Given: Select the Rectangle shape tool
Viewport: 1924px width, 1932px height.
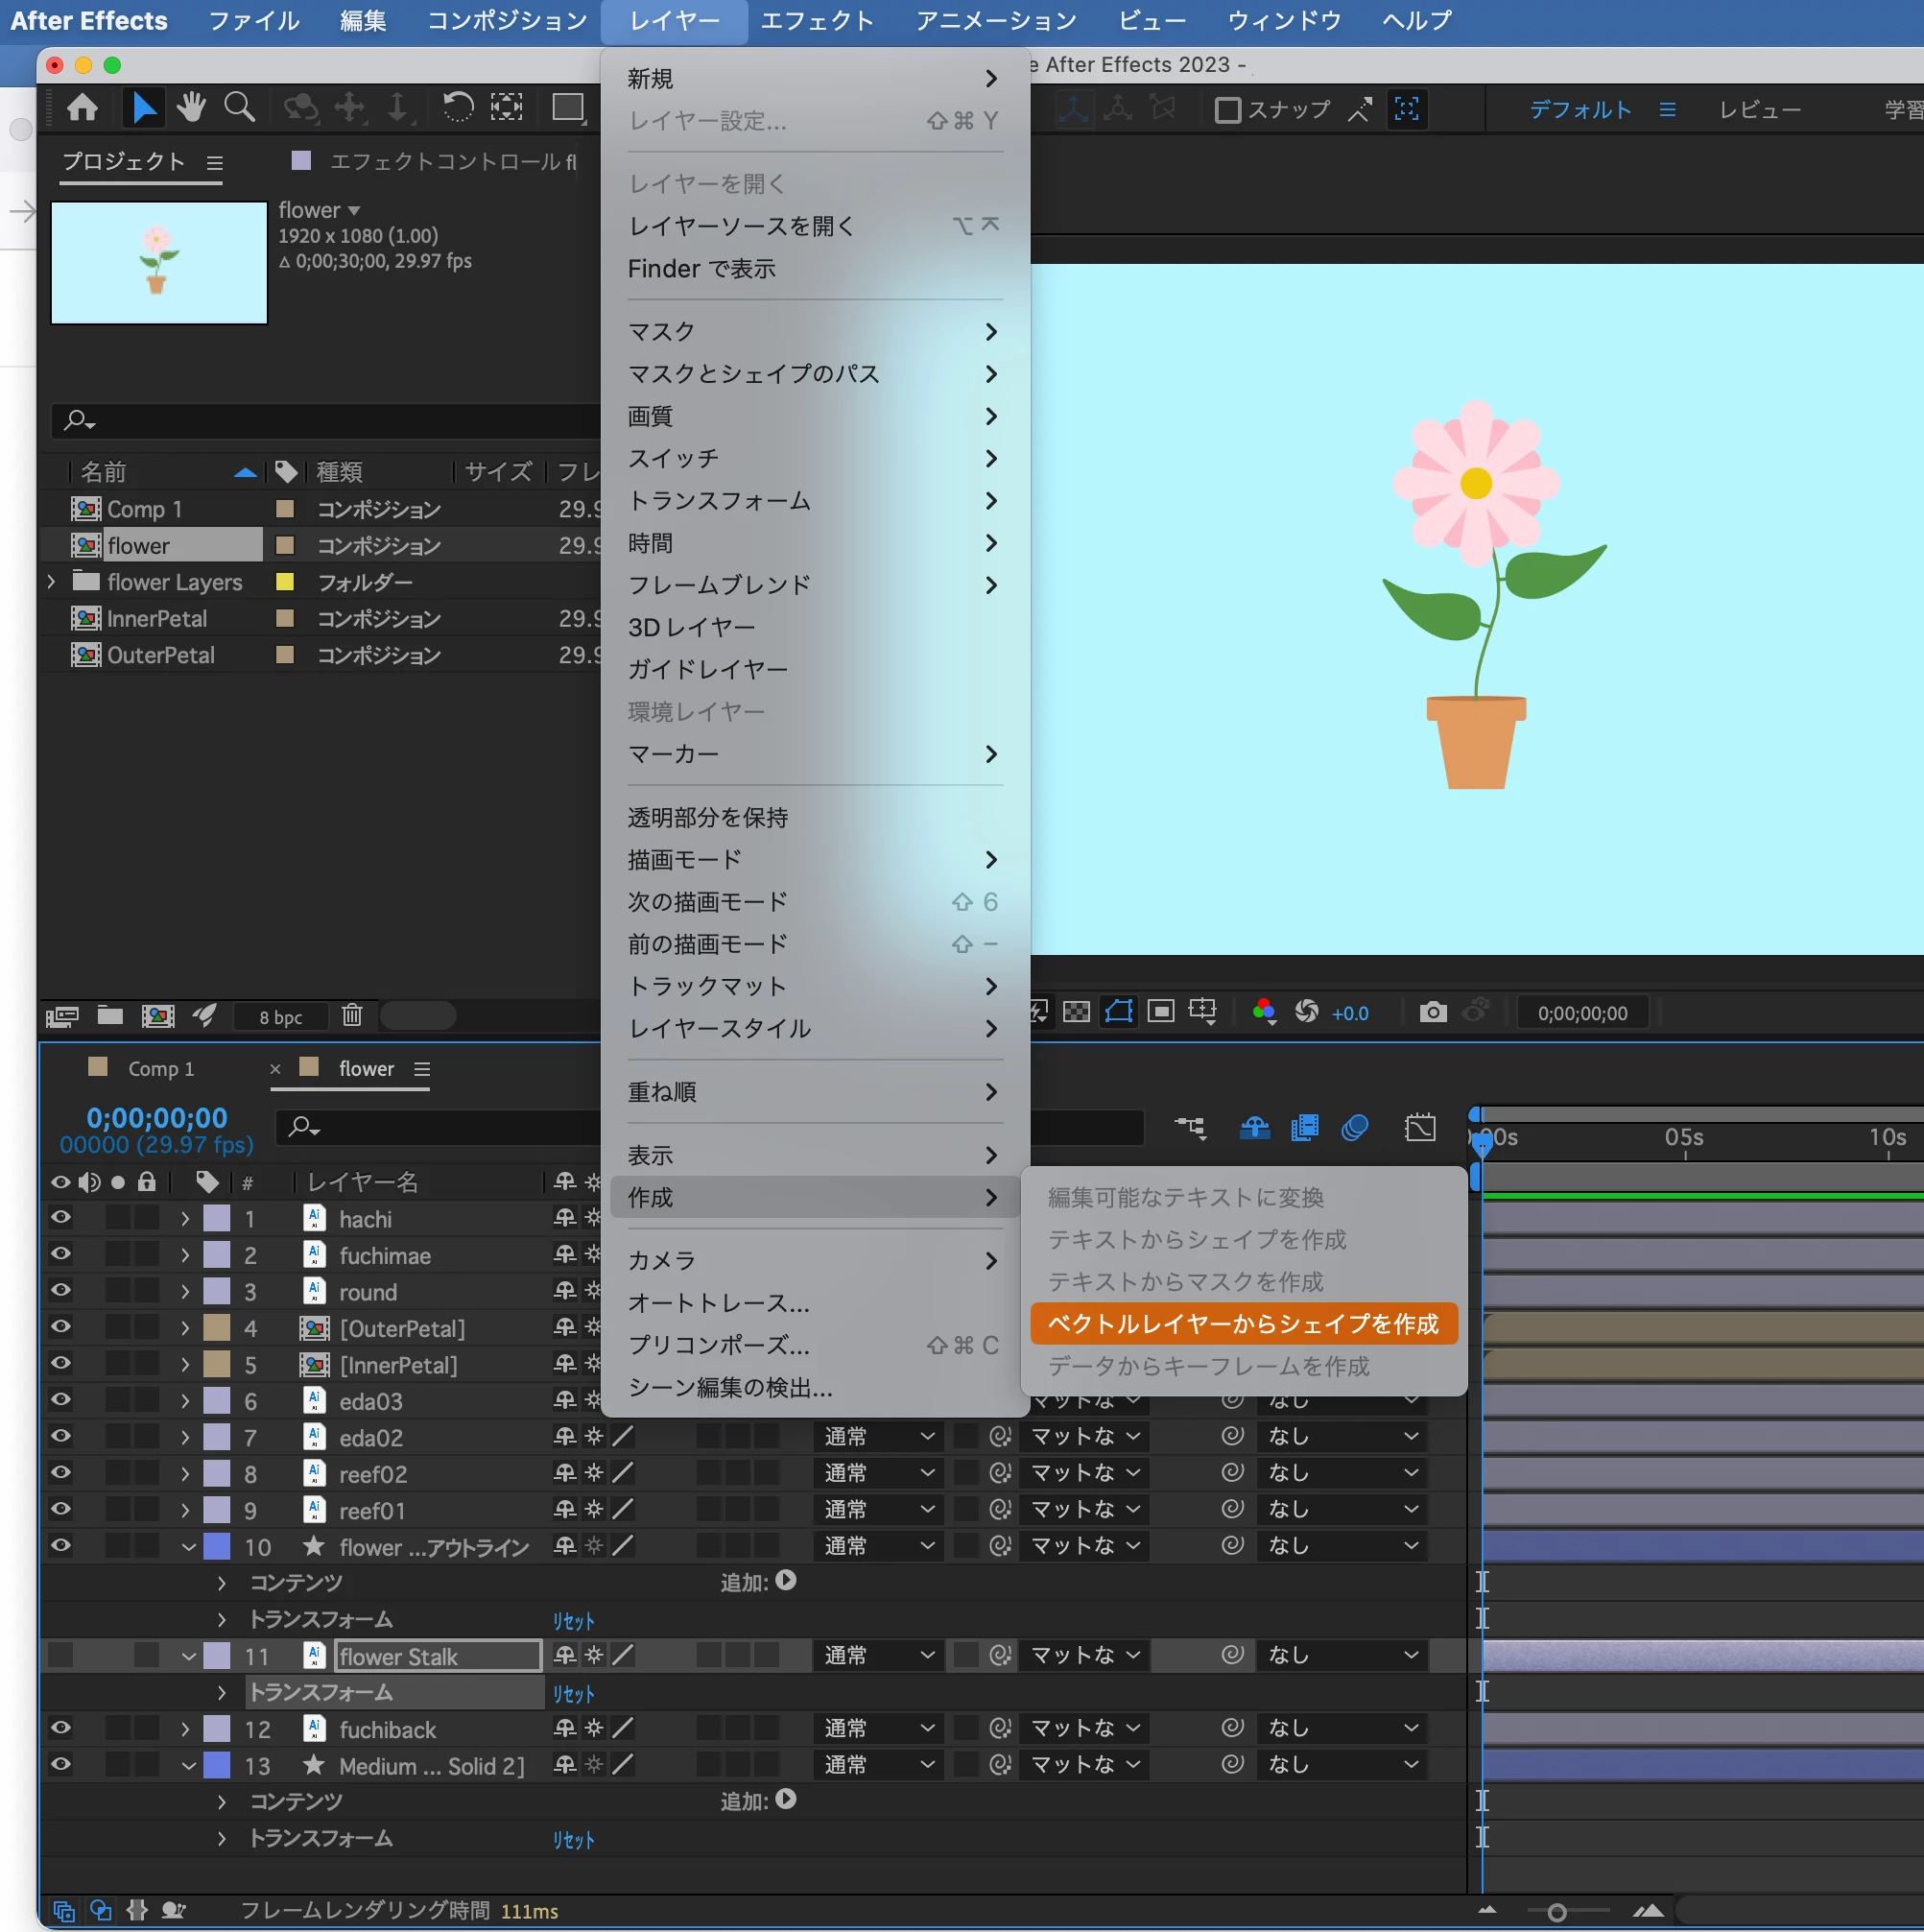Looking at the screenshot, I should tap(568, 107).
